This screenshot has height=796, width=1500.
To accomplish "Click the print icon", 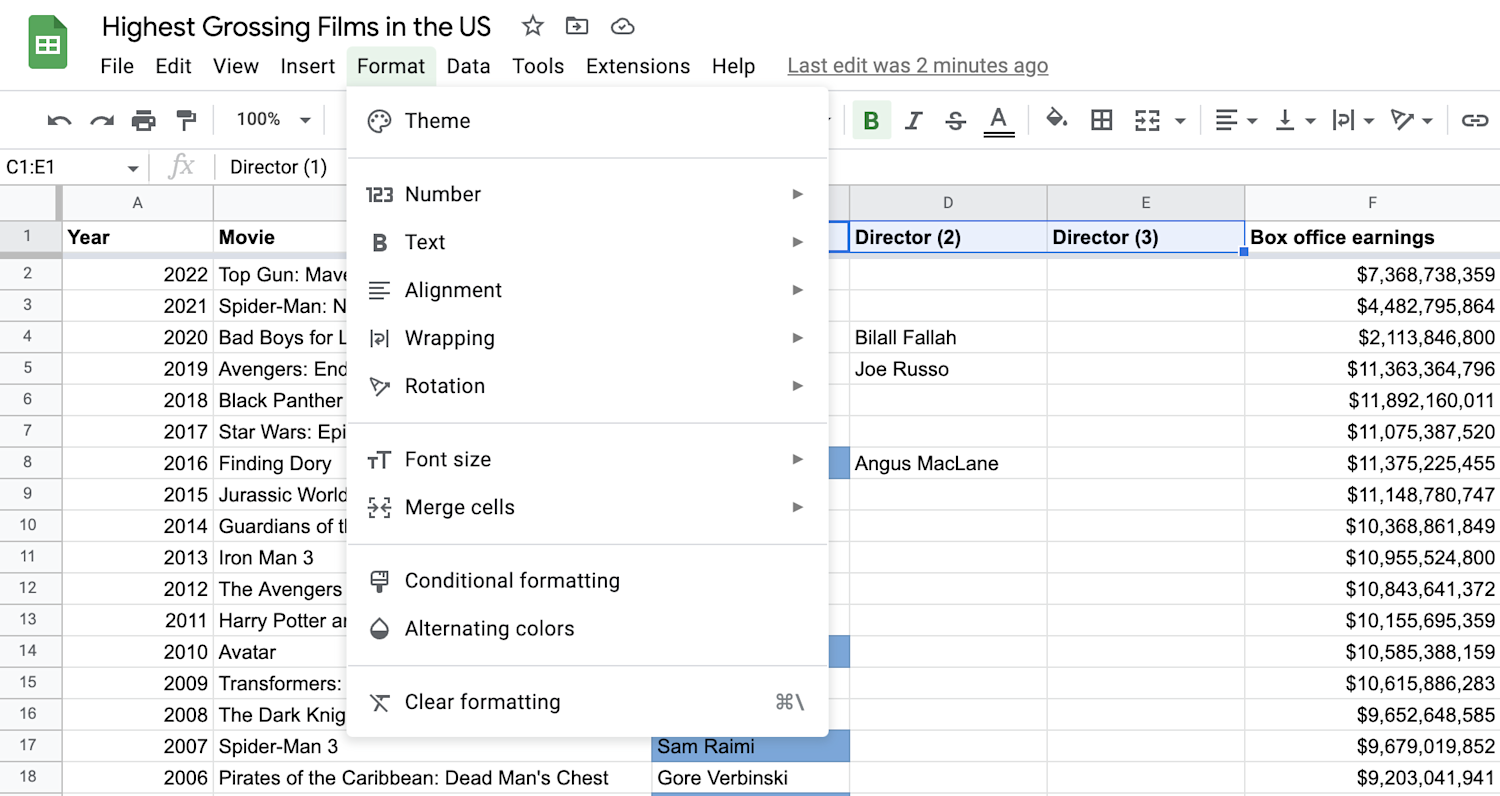I will pyautogui.click(x=144, y=121).
